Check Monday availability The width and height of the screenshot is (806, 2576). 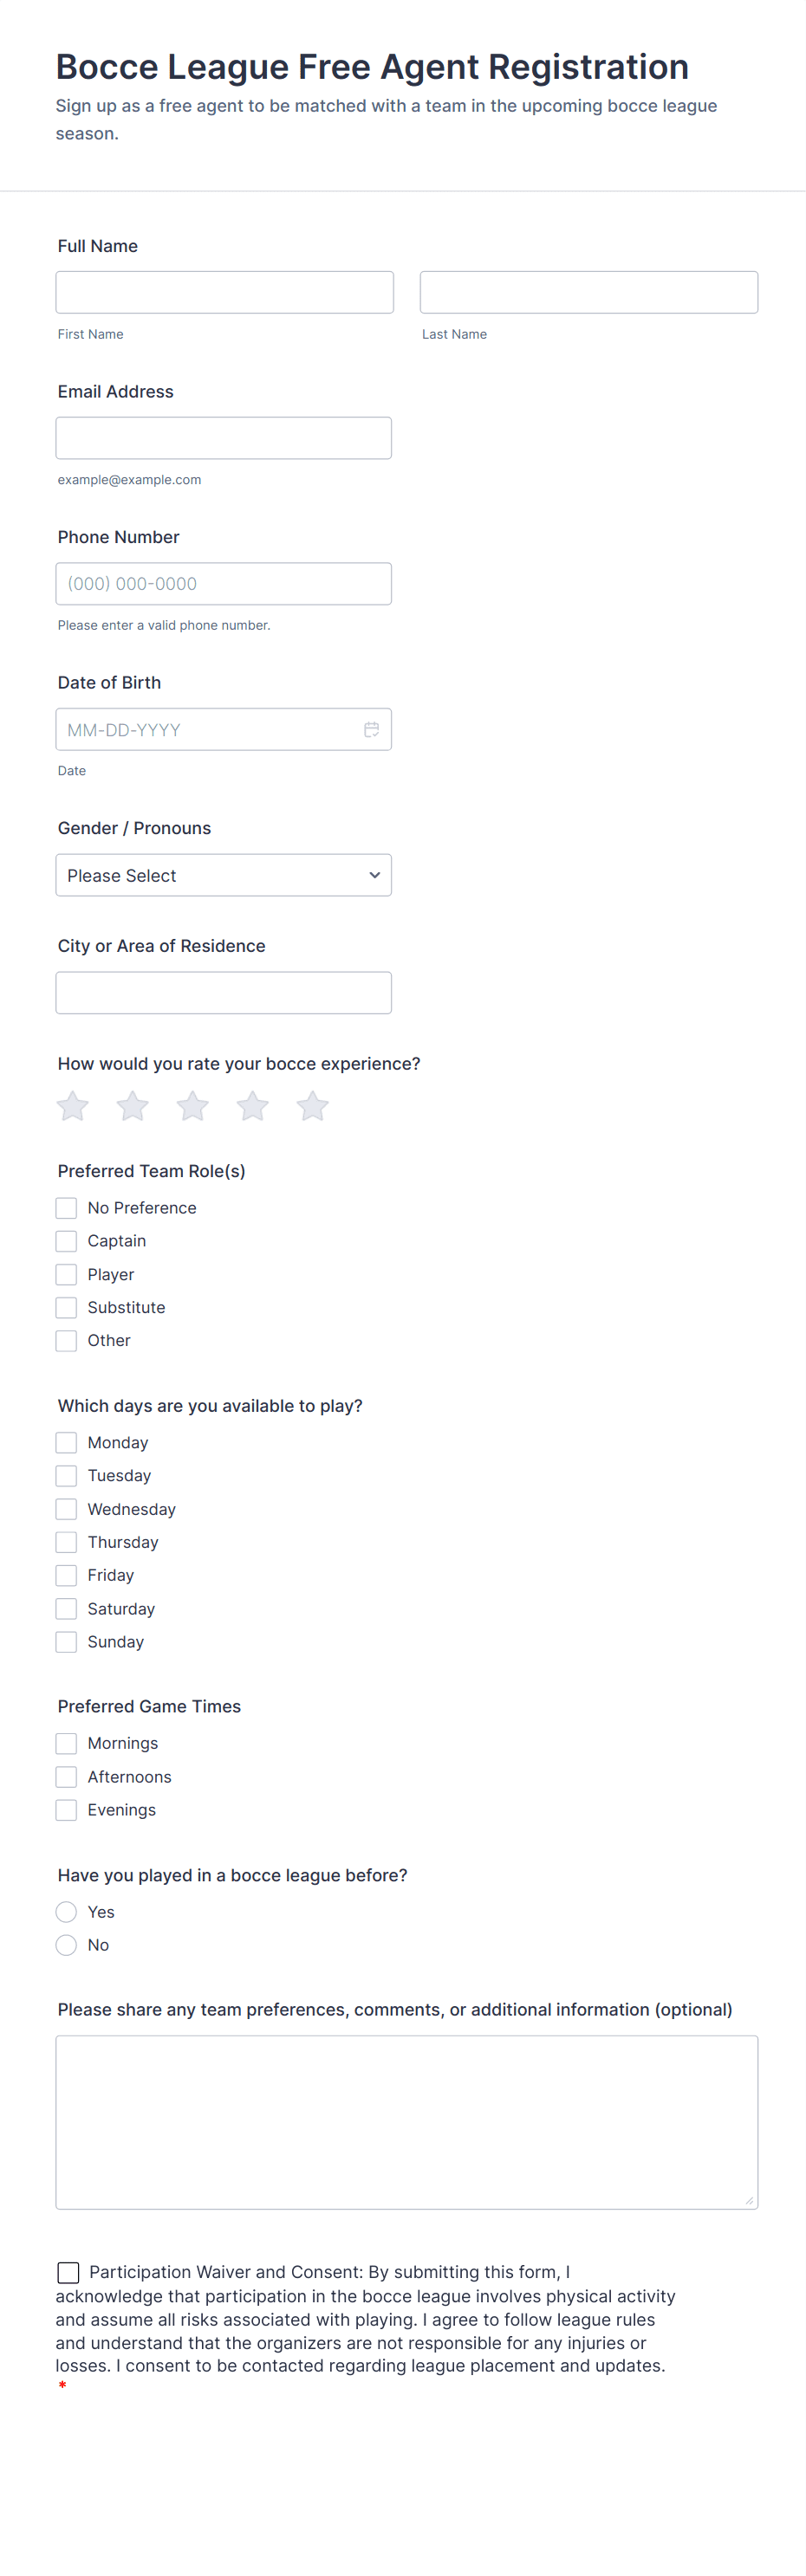[x=66, y=1442]
